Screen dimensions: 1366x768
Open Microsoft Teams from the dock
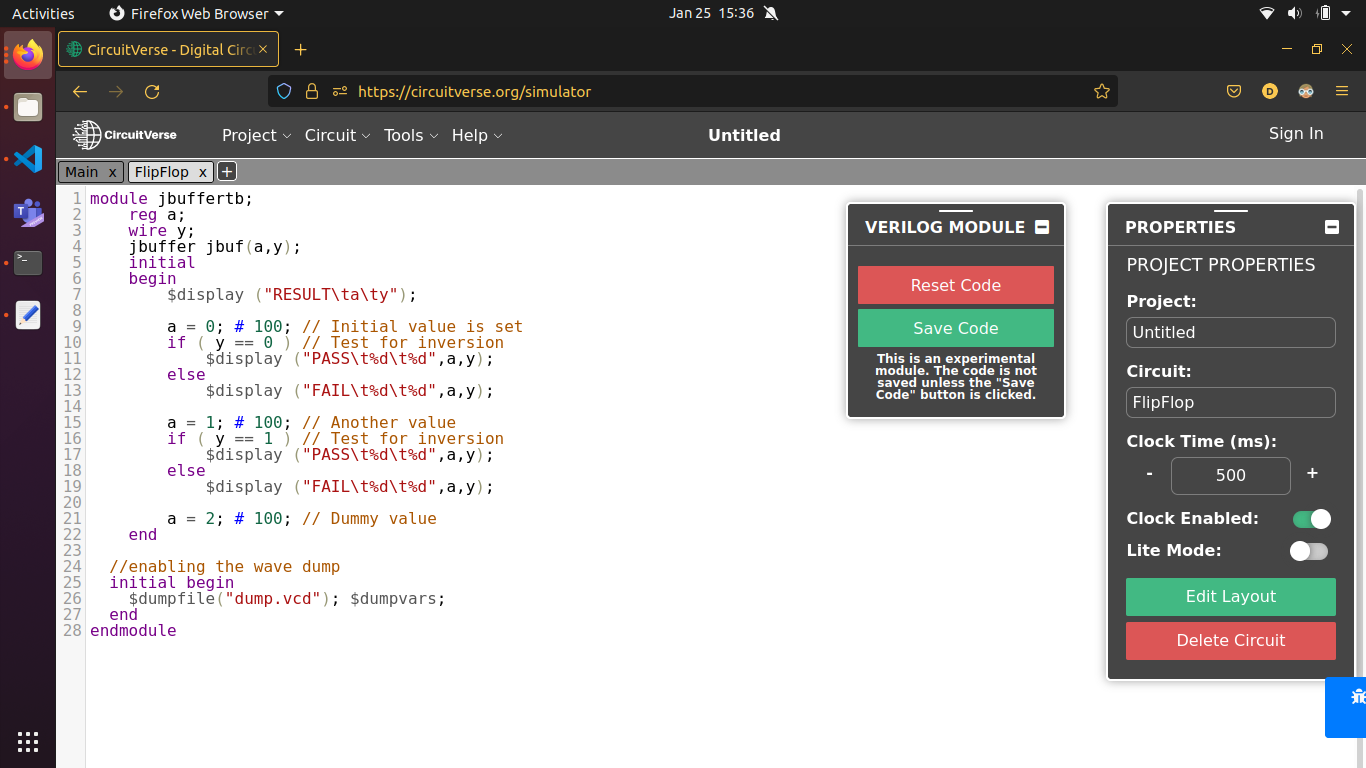coord(27,210)
